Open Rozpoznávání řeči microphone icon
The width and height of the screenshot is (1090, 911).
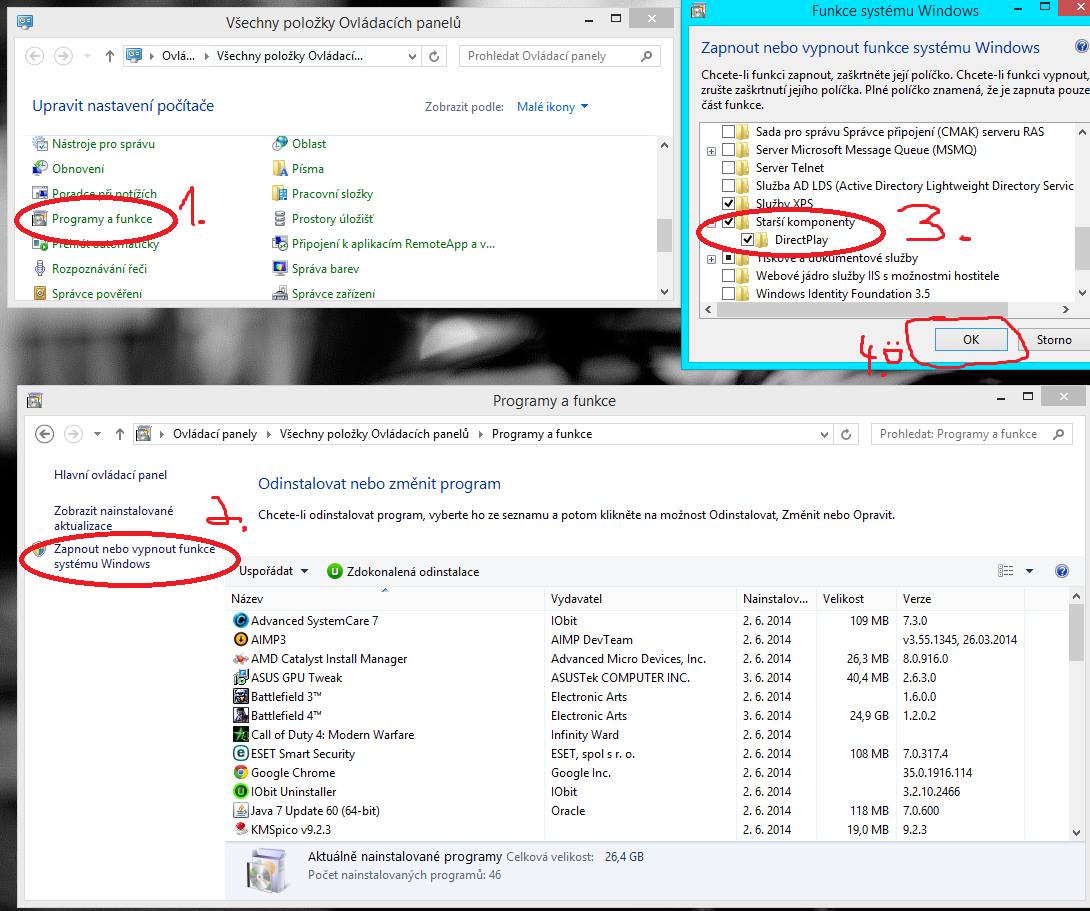(x=41, y=269)
